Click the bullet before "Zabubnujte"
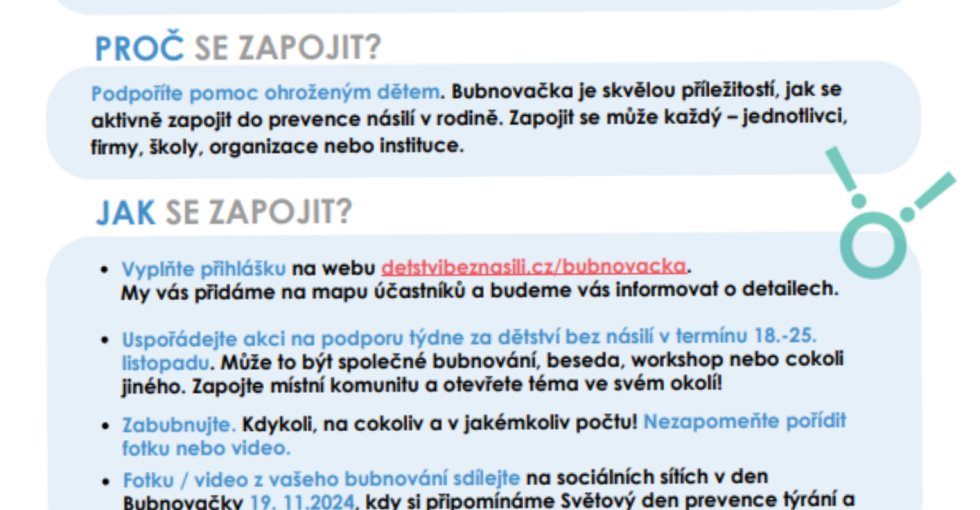Image resolution: width=980 pixels, height=510 pixels. [x=105, y=424]
